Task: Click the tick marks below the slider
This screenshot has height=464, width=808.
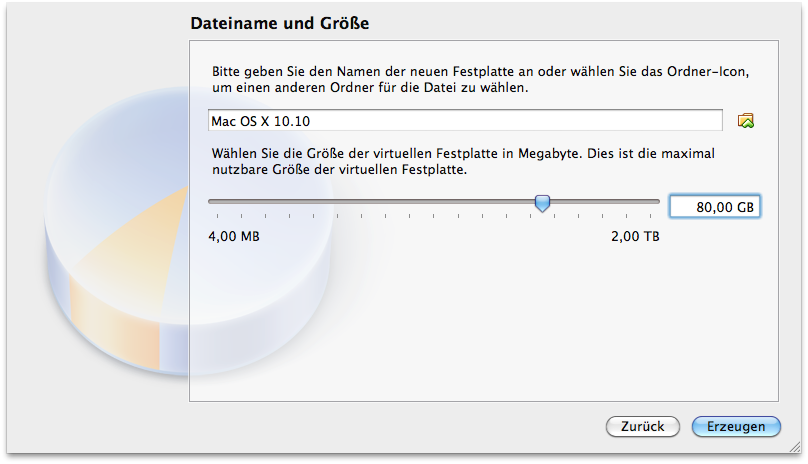Action: coord(400,215)
